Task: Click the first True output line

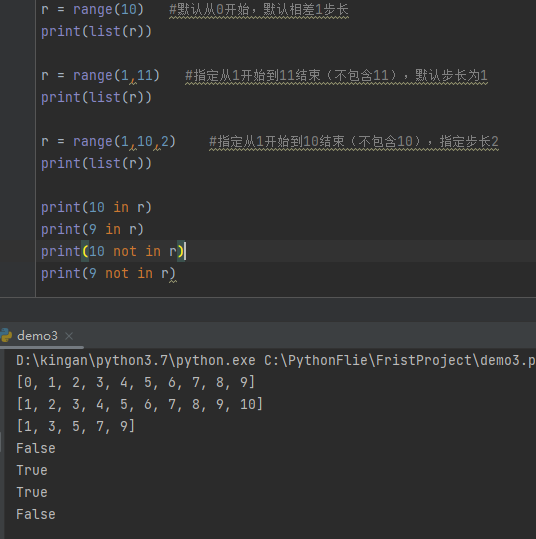Action: (32, 470)
